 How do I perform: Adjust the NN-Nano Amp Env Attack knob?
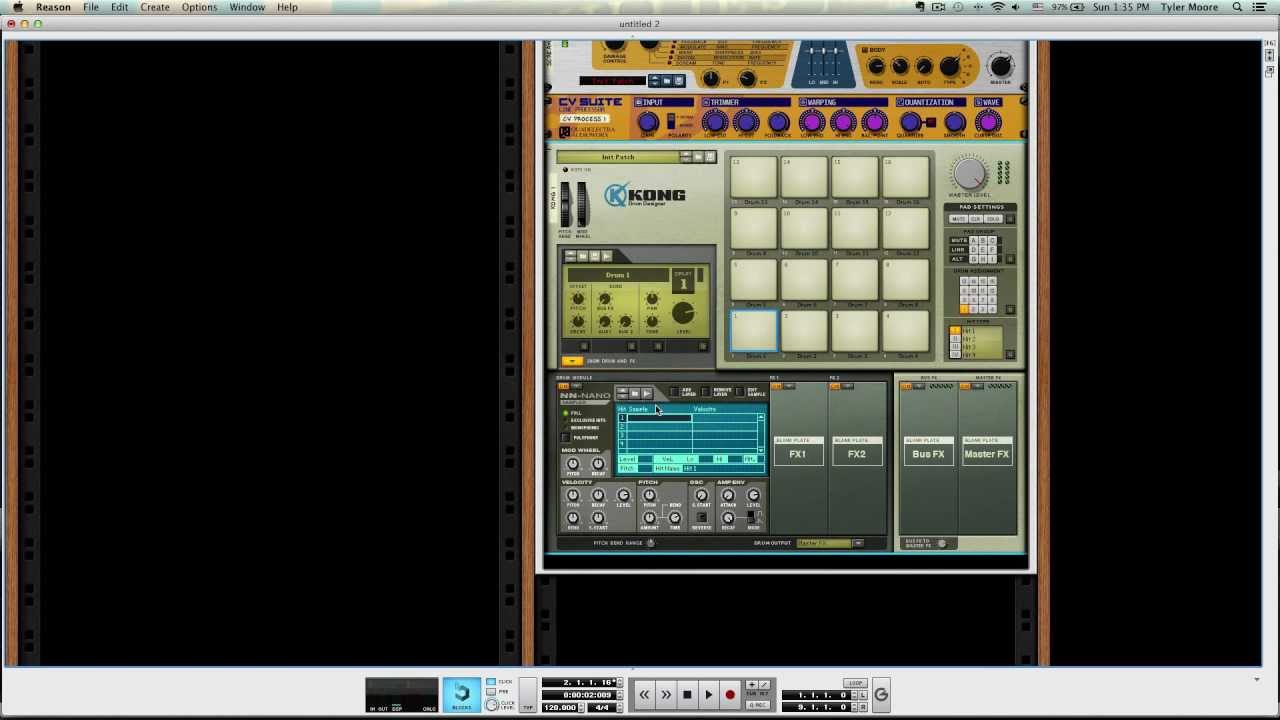tap(728, 495)
